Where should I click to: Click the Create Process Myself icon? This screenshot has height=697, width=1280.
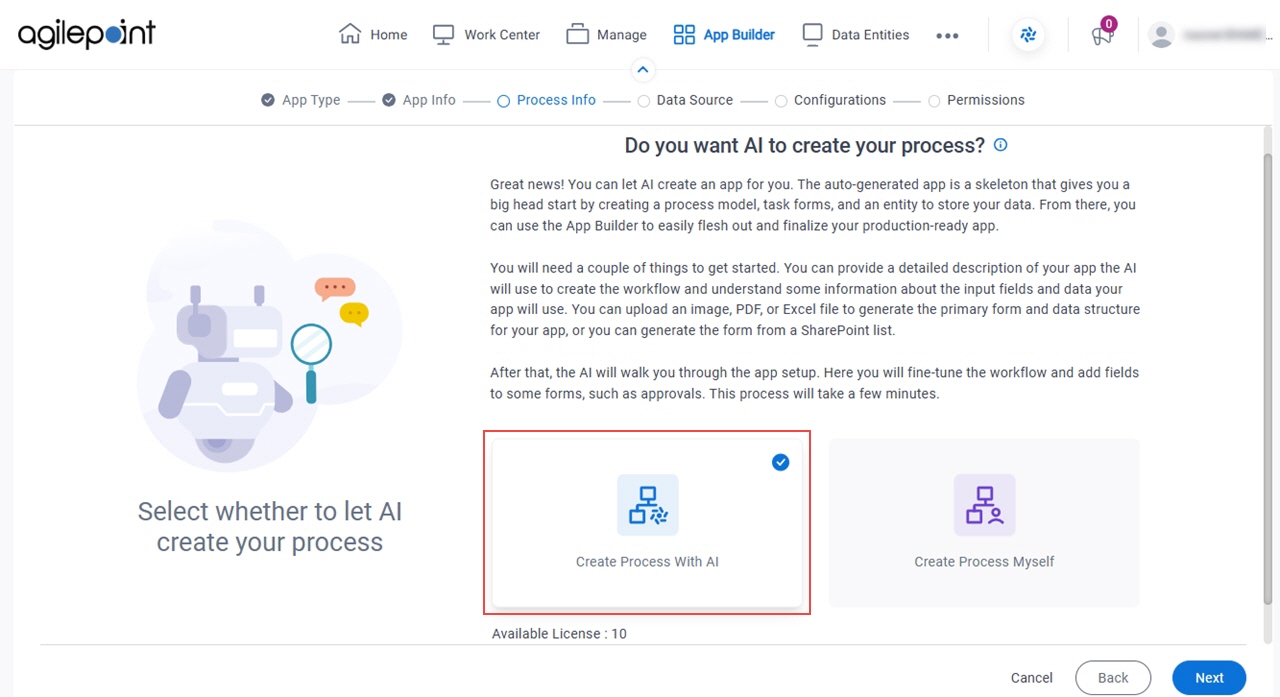point(984,505)
